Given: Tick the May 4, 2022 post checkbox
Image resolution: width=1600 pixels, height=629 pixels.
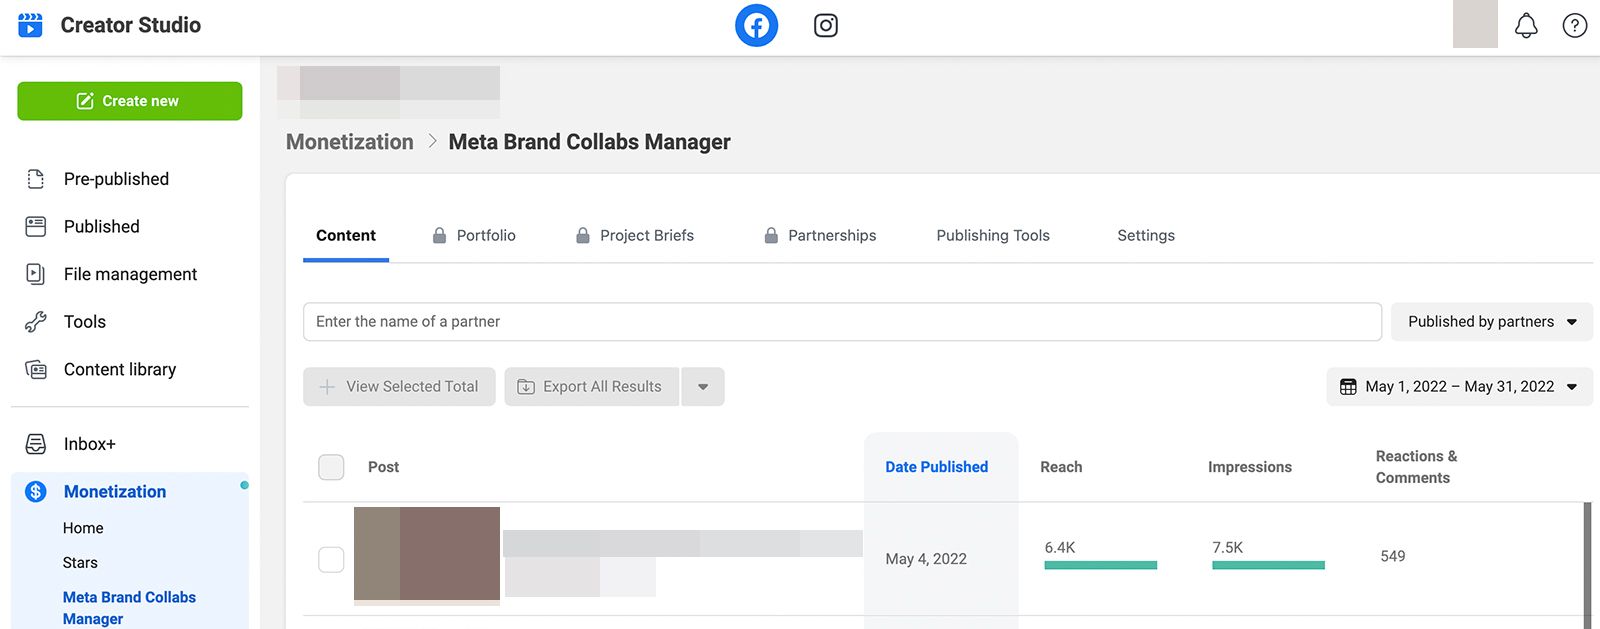Looking at the screenshot, I should point(331,559).
